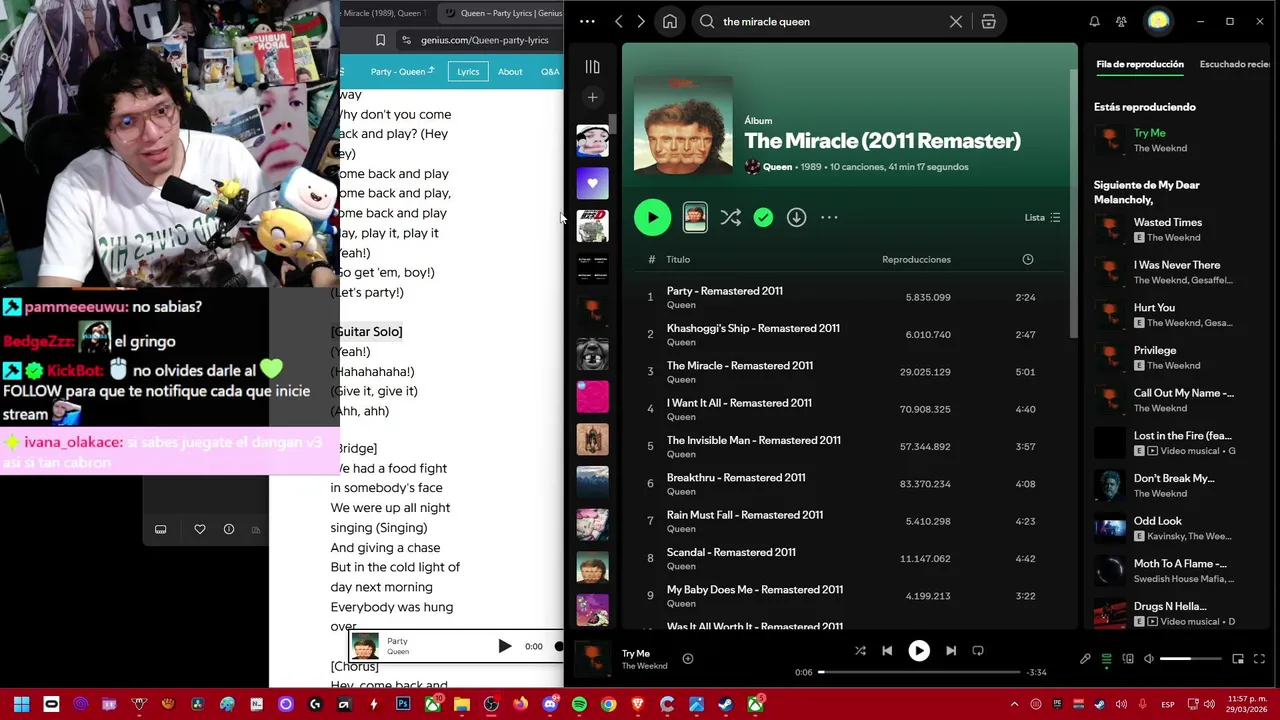The image size is (1280, 720).
Task: Open the Q&A tab on Genius page
Action: (x=550, y=71)
